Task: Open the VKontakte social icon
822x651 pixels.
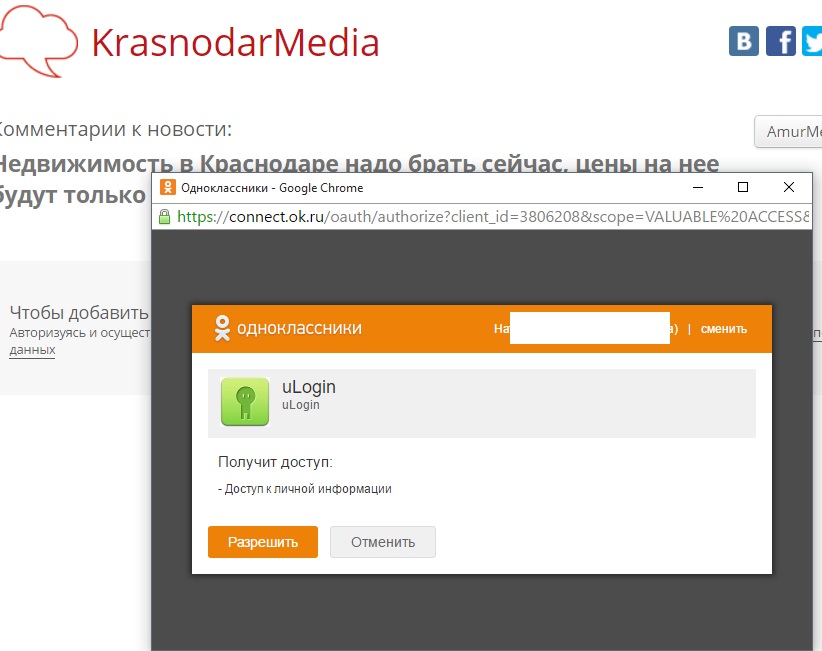Action: 743,41
